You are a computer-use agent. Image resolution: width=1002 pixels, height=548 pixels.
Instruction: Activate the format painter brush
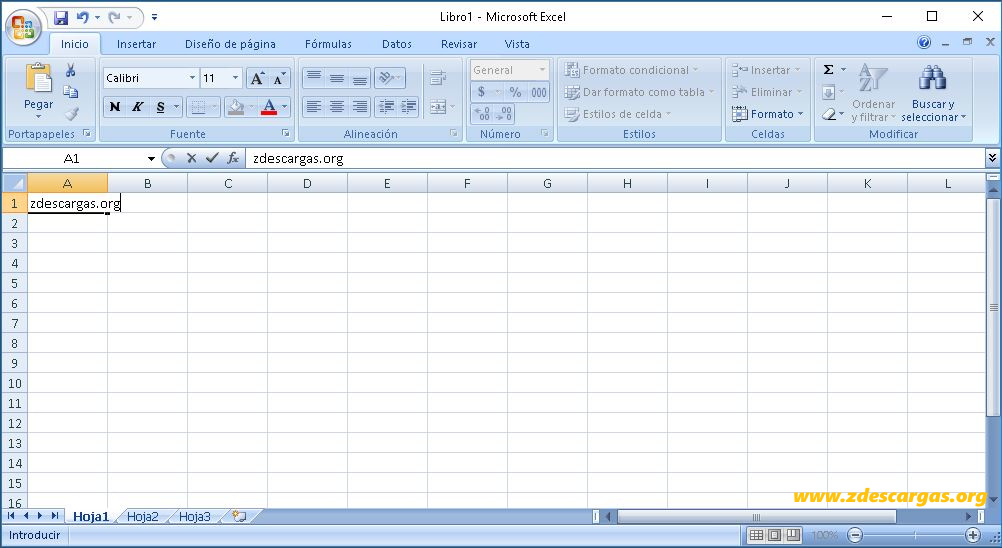[x=71, y=114]
